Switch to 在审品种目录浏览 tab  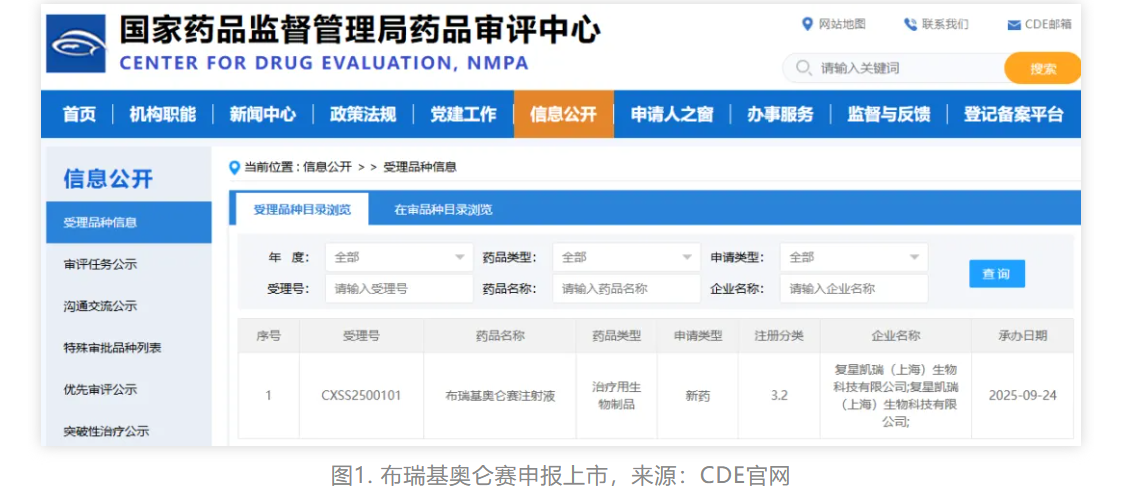443,210
